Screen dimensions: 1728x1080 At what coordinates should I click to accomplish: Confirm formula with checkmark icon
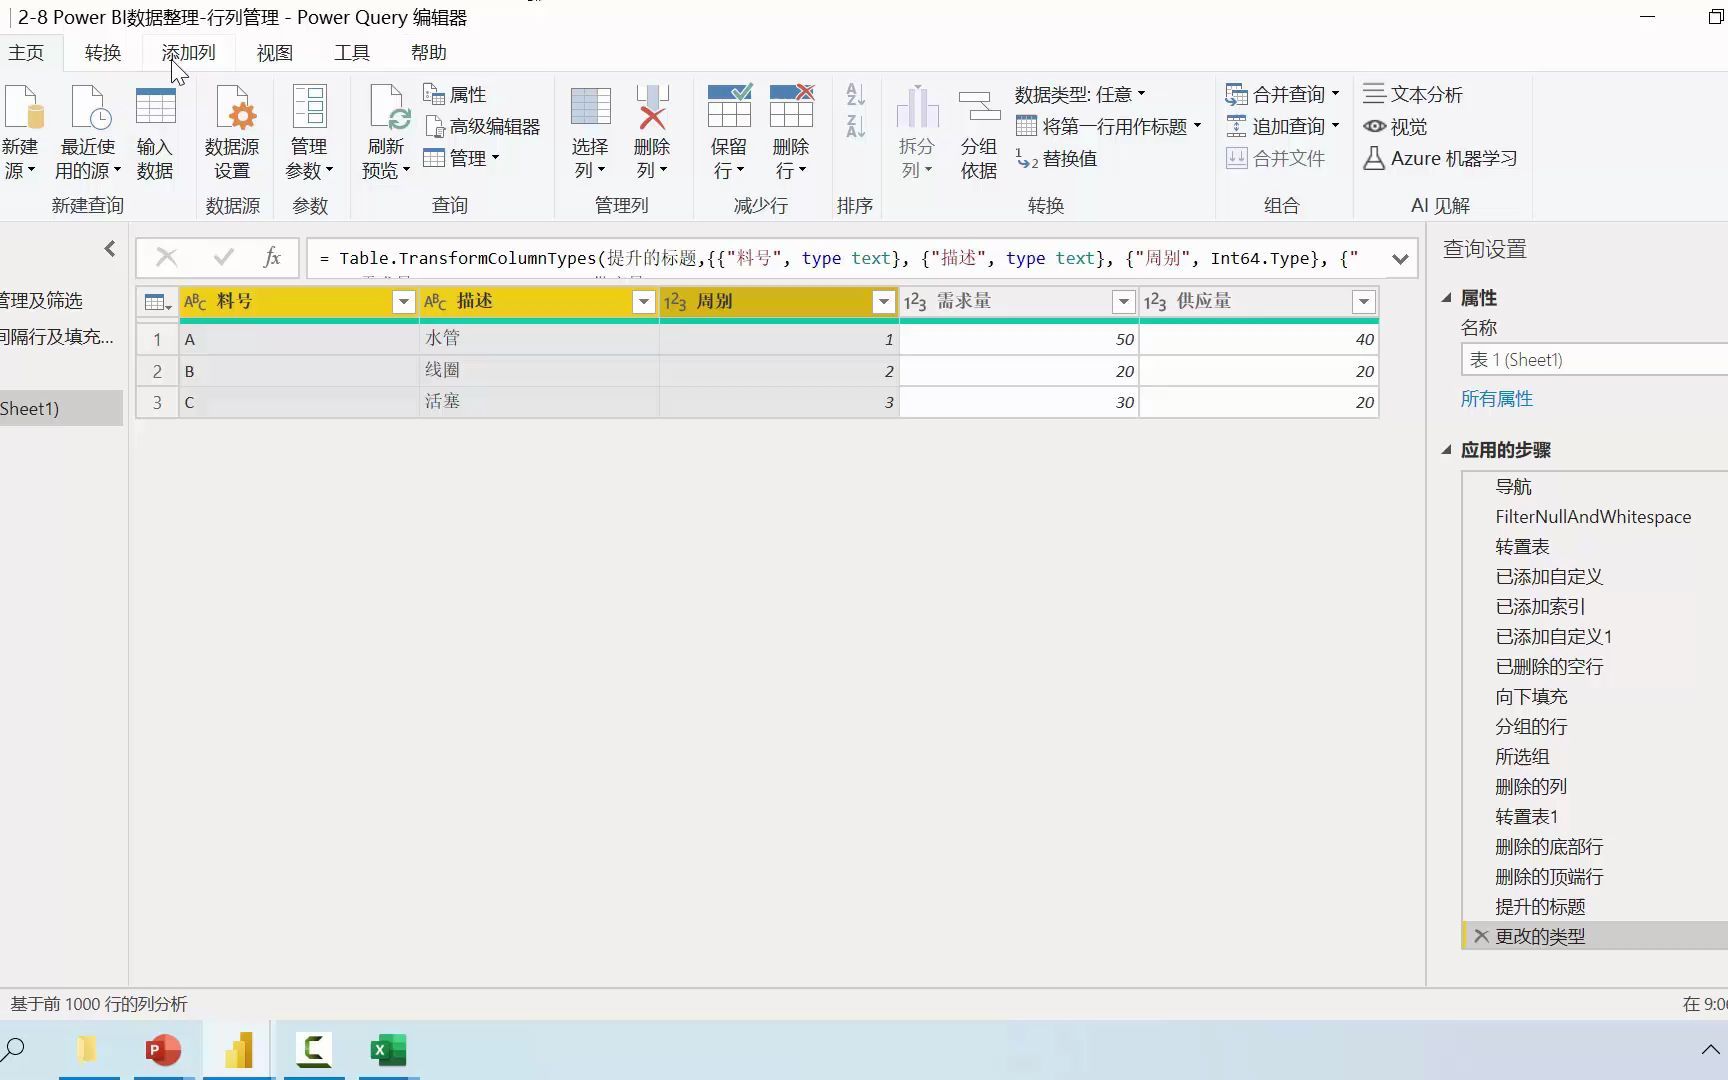pyautogui.click(x=223, y=258)
